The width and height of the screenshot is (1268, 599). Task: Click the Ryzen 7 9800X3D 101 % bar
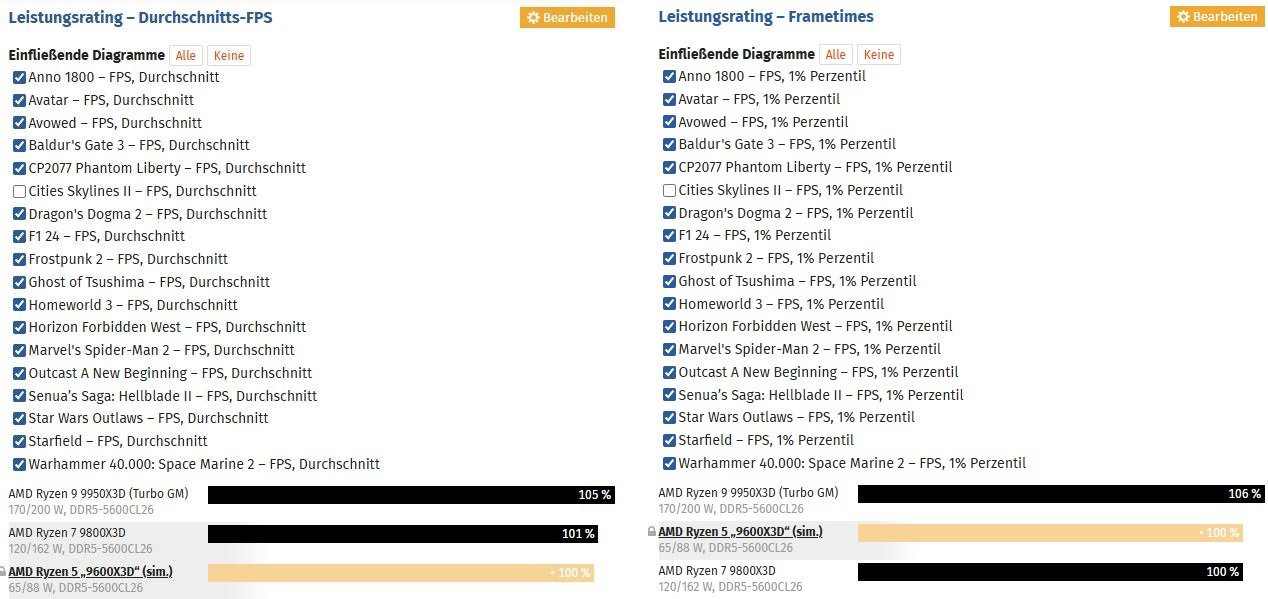pyautogui.click(x=403, y=534)
